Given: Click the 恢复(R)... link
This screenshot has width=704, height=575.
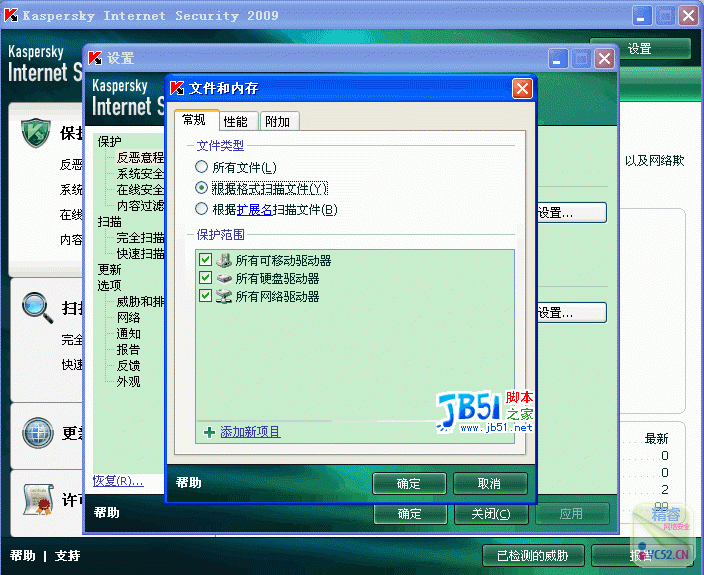Looking at the screenshot, I should [118, 481].
